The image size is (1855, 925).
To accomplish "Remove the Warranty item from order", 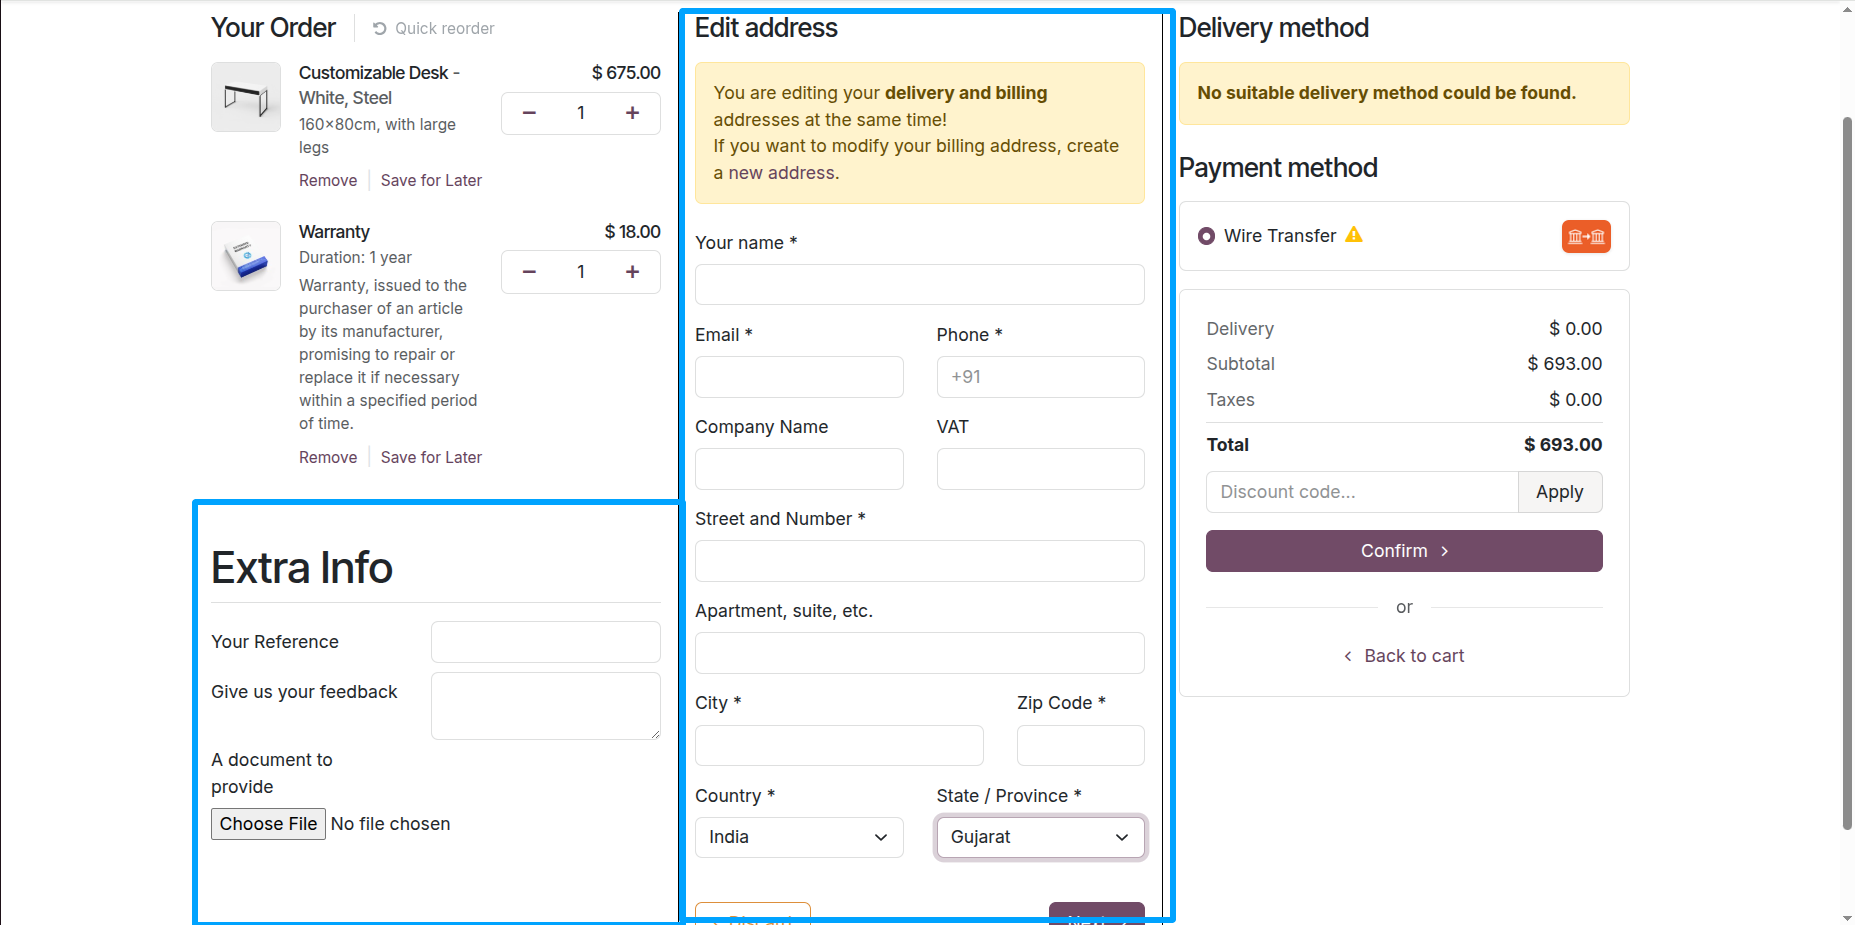I will (x=328, y=457).
